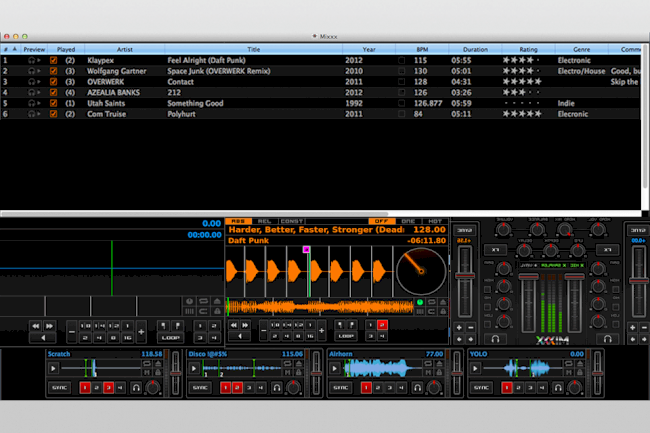Uncheck Played checkbox for Wolfgang Gartner track
Image resolution: width=650 pixels, height=433 pixels.
click(x=54, y=71)
